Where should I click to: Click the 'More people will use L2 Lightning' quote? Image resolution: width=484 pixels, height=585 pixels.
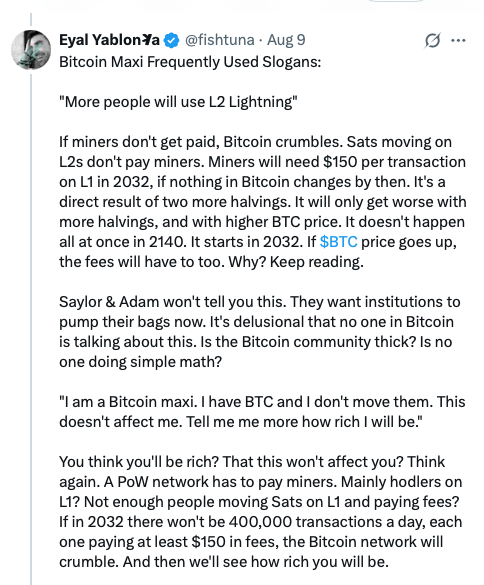[178, 102]
